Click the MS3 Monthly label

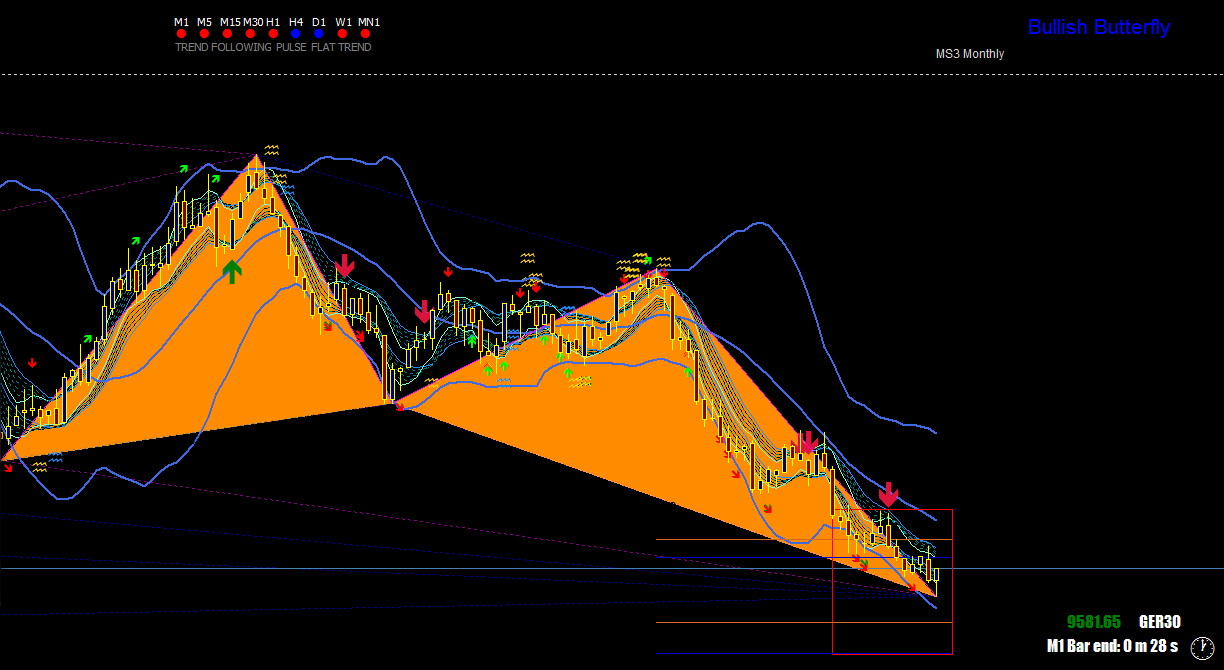coord(970,54)
